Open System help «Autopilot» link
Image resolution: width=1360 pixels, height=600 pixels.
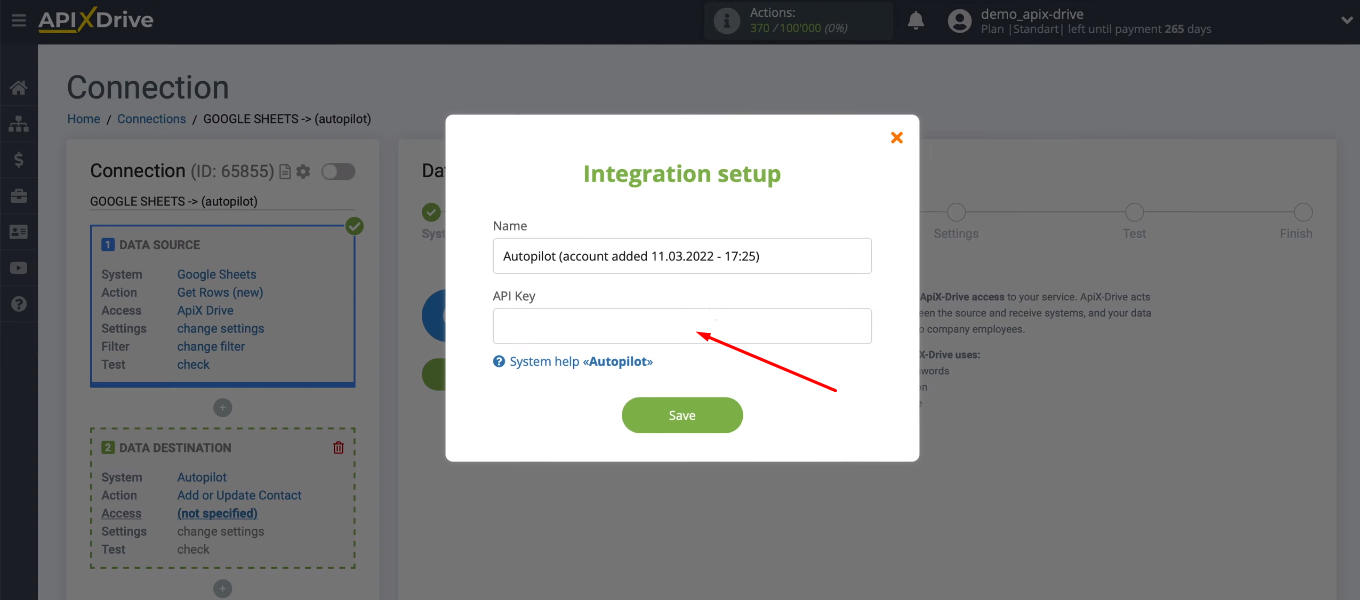[573, 361]
